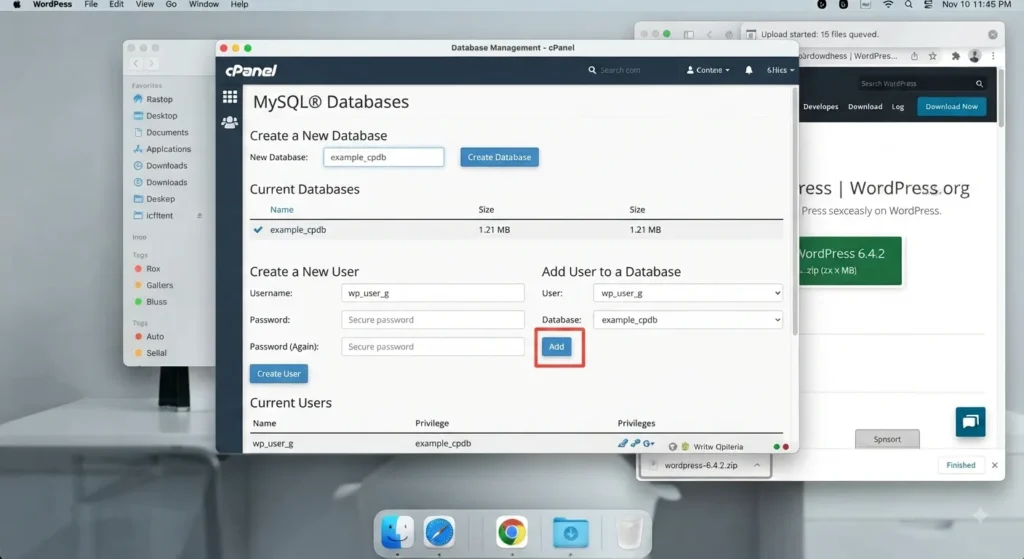Click the link icon in wp_user_g row
The height and width of the screenshot is (559, 1024).
click(x=635, y=443)
